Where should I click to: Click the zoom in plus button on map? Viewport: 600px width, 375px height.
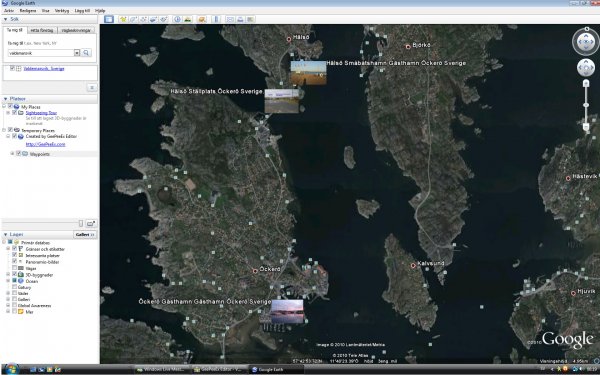coord(586,83)
